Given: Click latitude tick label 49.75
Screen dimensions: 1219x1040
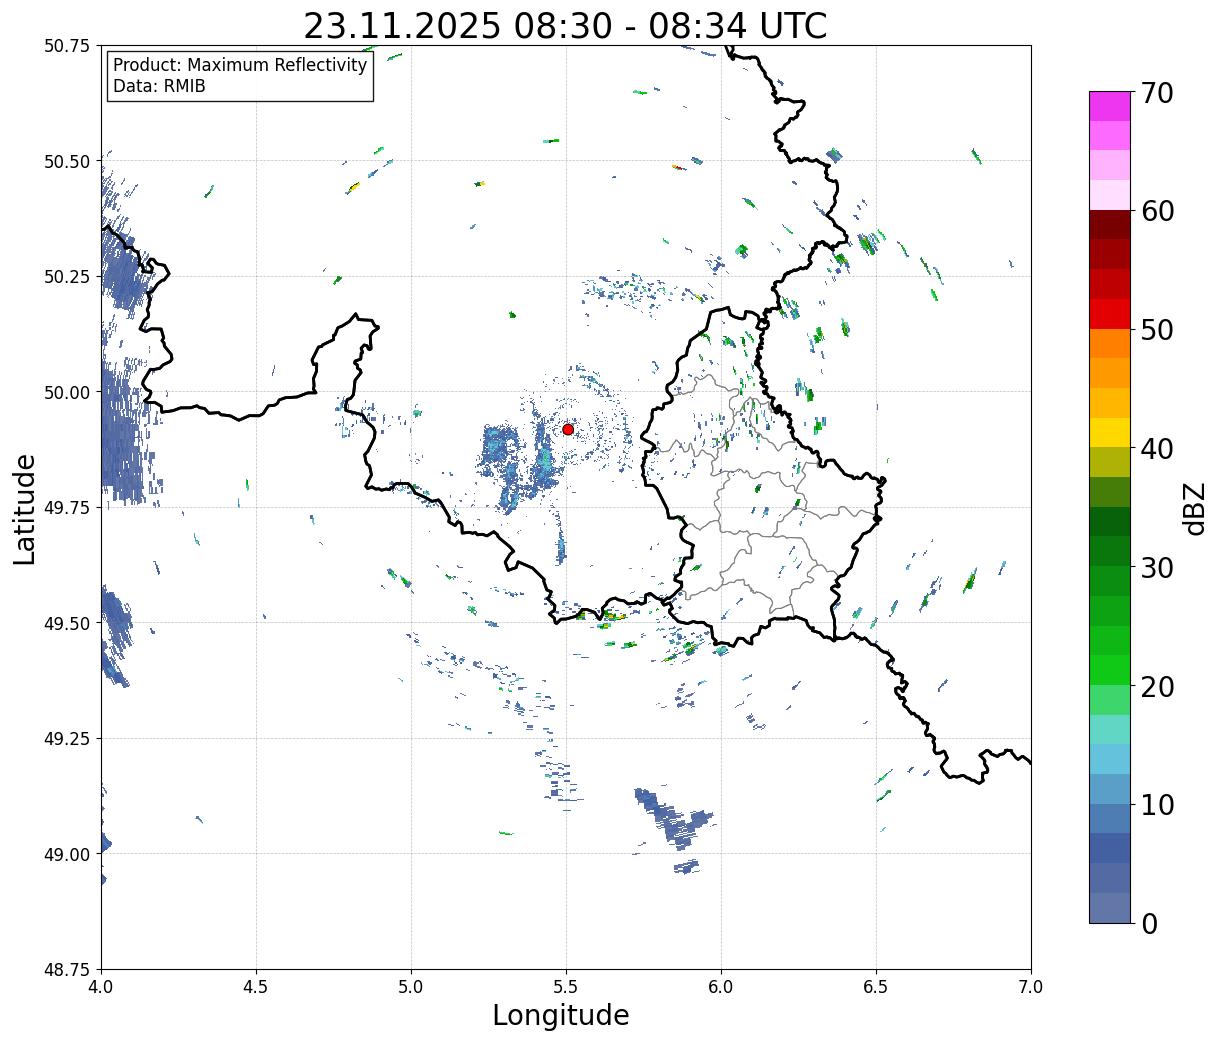Looking at the screenshot, I should 67,507.
